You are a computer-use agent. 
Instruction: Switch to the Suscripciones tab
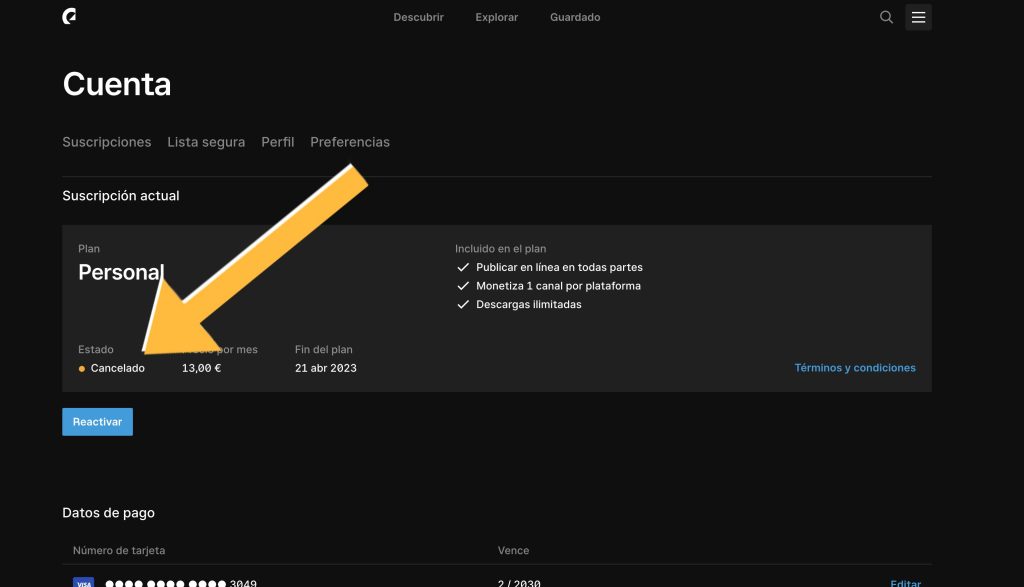click(x=107, y=142)
